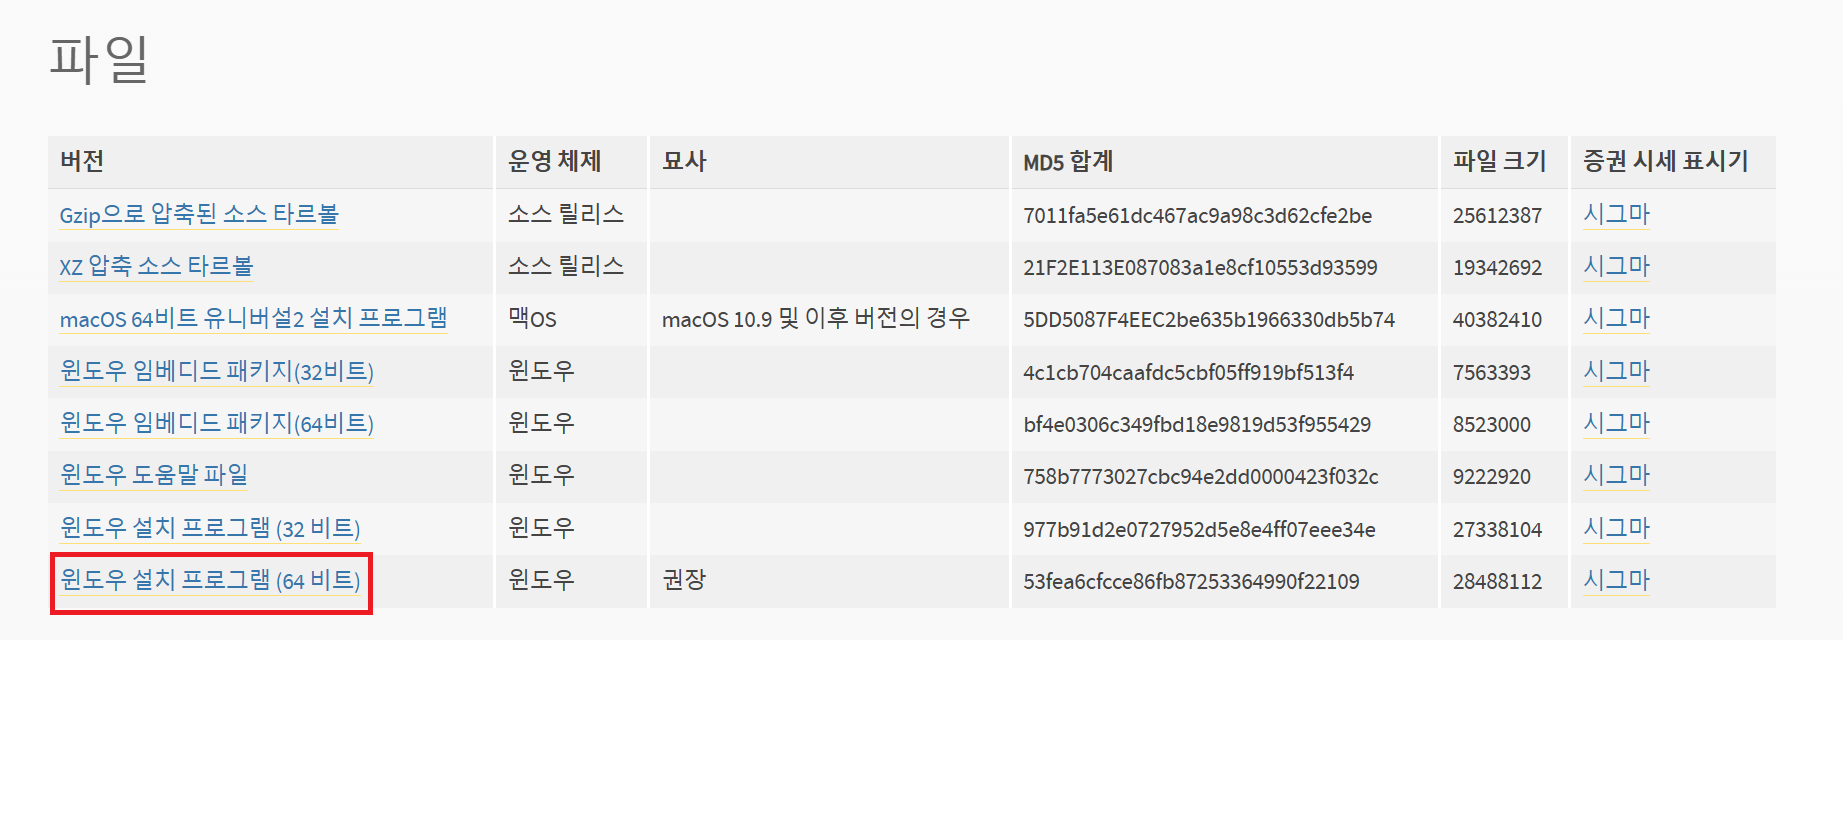Screen dimensions: 1843x840
Task: Open 시그마 link for 윈도우 도움말 파일
Action: point(1616,475)
